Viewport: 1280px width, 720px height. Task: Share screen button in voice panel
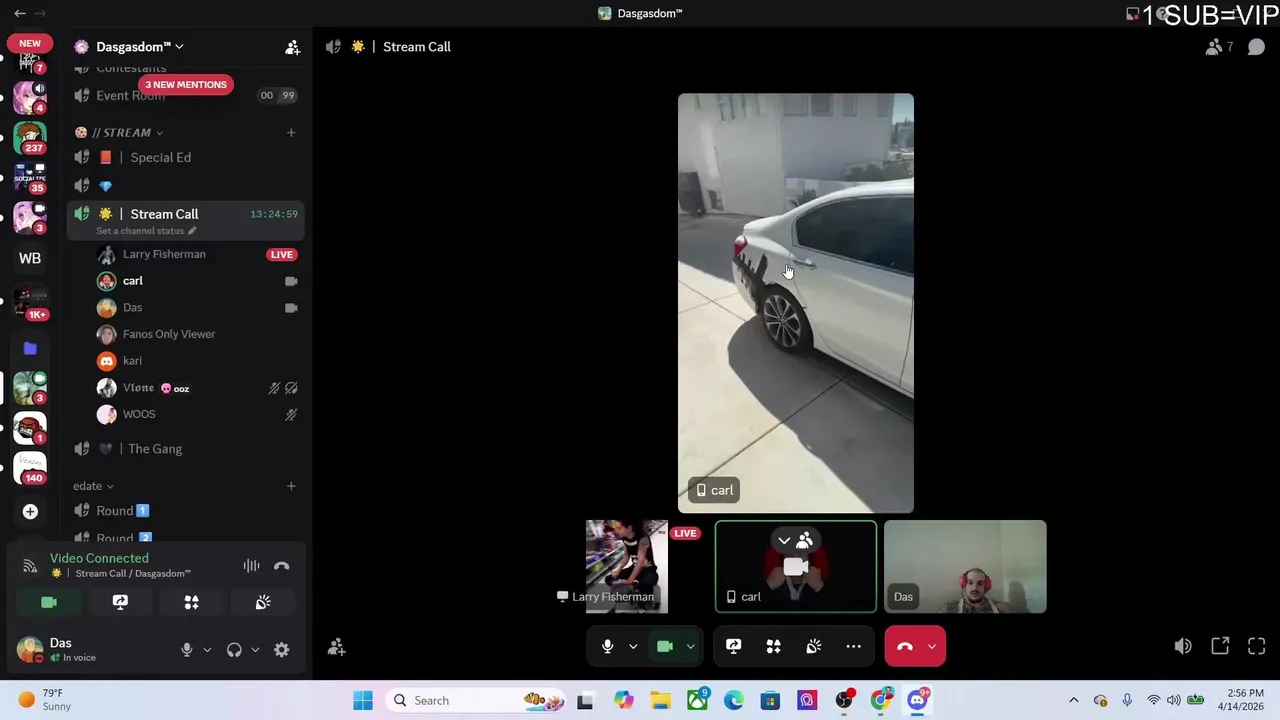120,602
